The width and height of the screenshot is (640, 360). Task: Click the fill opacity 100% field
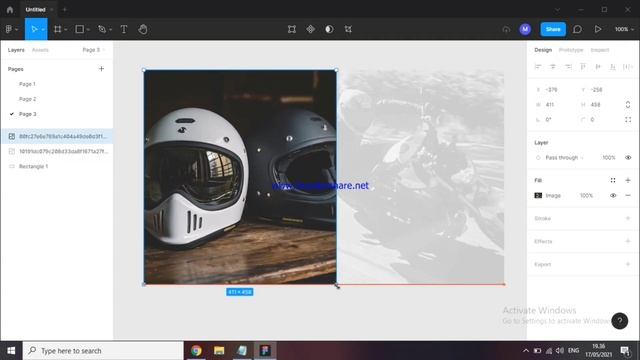[x=586, y=196]
